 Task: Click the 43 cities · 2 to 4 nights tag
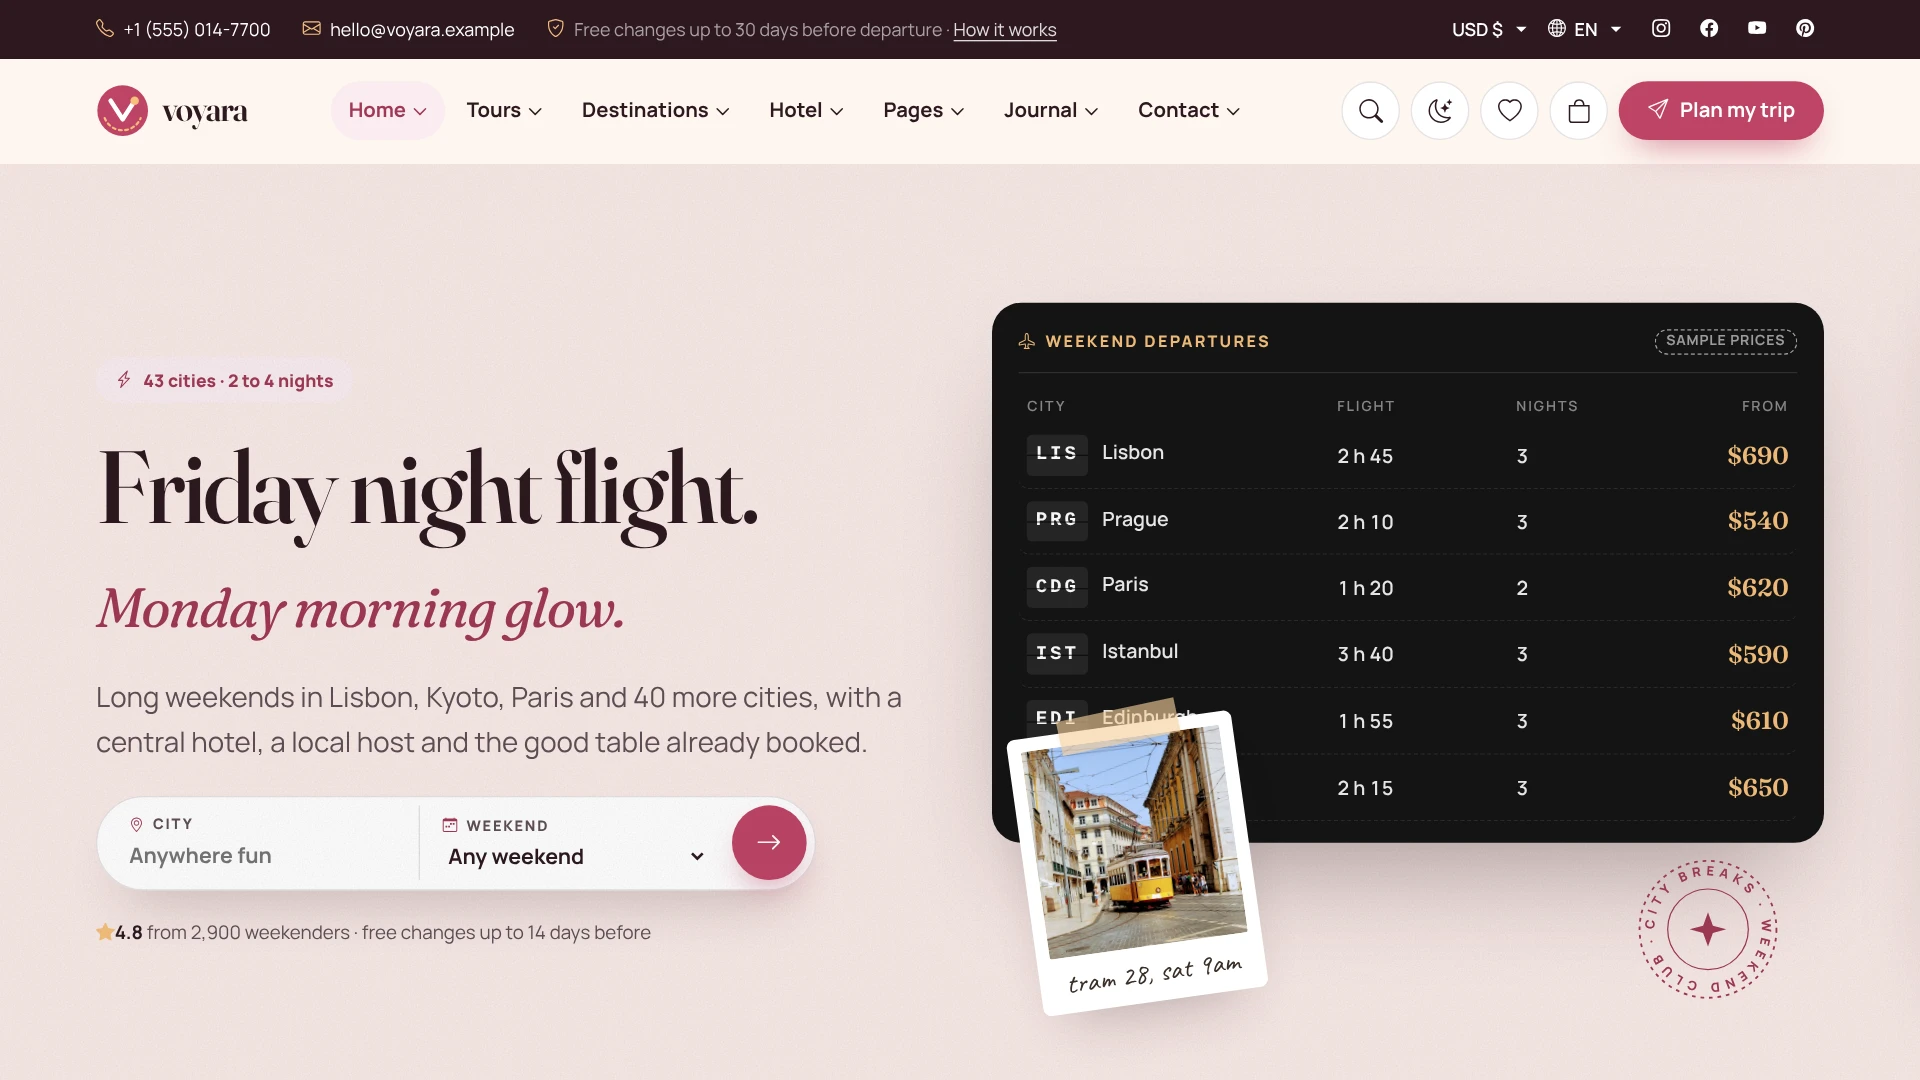click(x=225, y=381)
